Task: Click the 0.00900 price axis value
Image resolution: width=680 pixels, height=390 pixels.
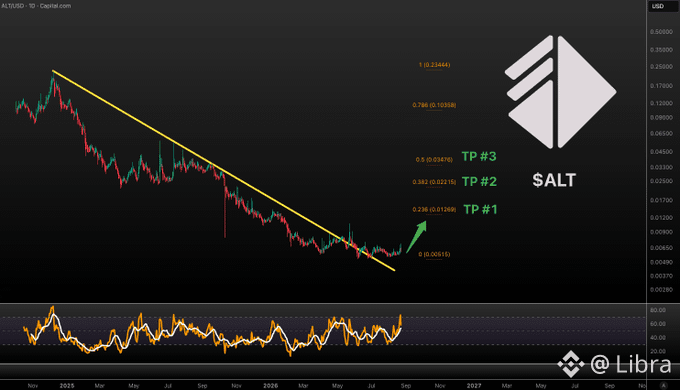Action: (x=661, y=232)
